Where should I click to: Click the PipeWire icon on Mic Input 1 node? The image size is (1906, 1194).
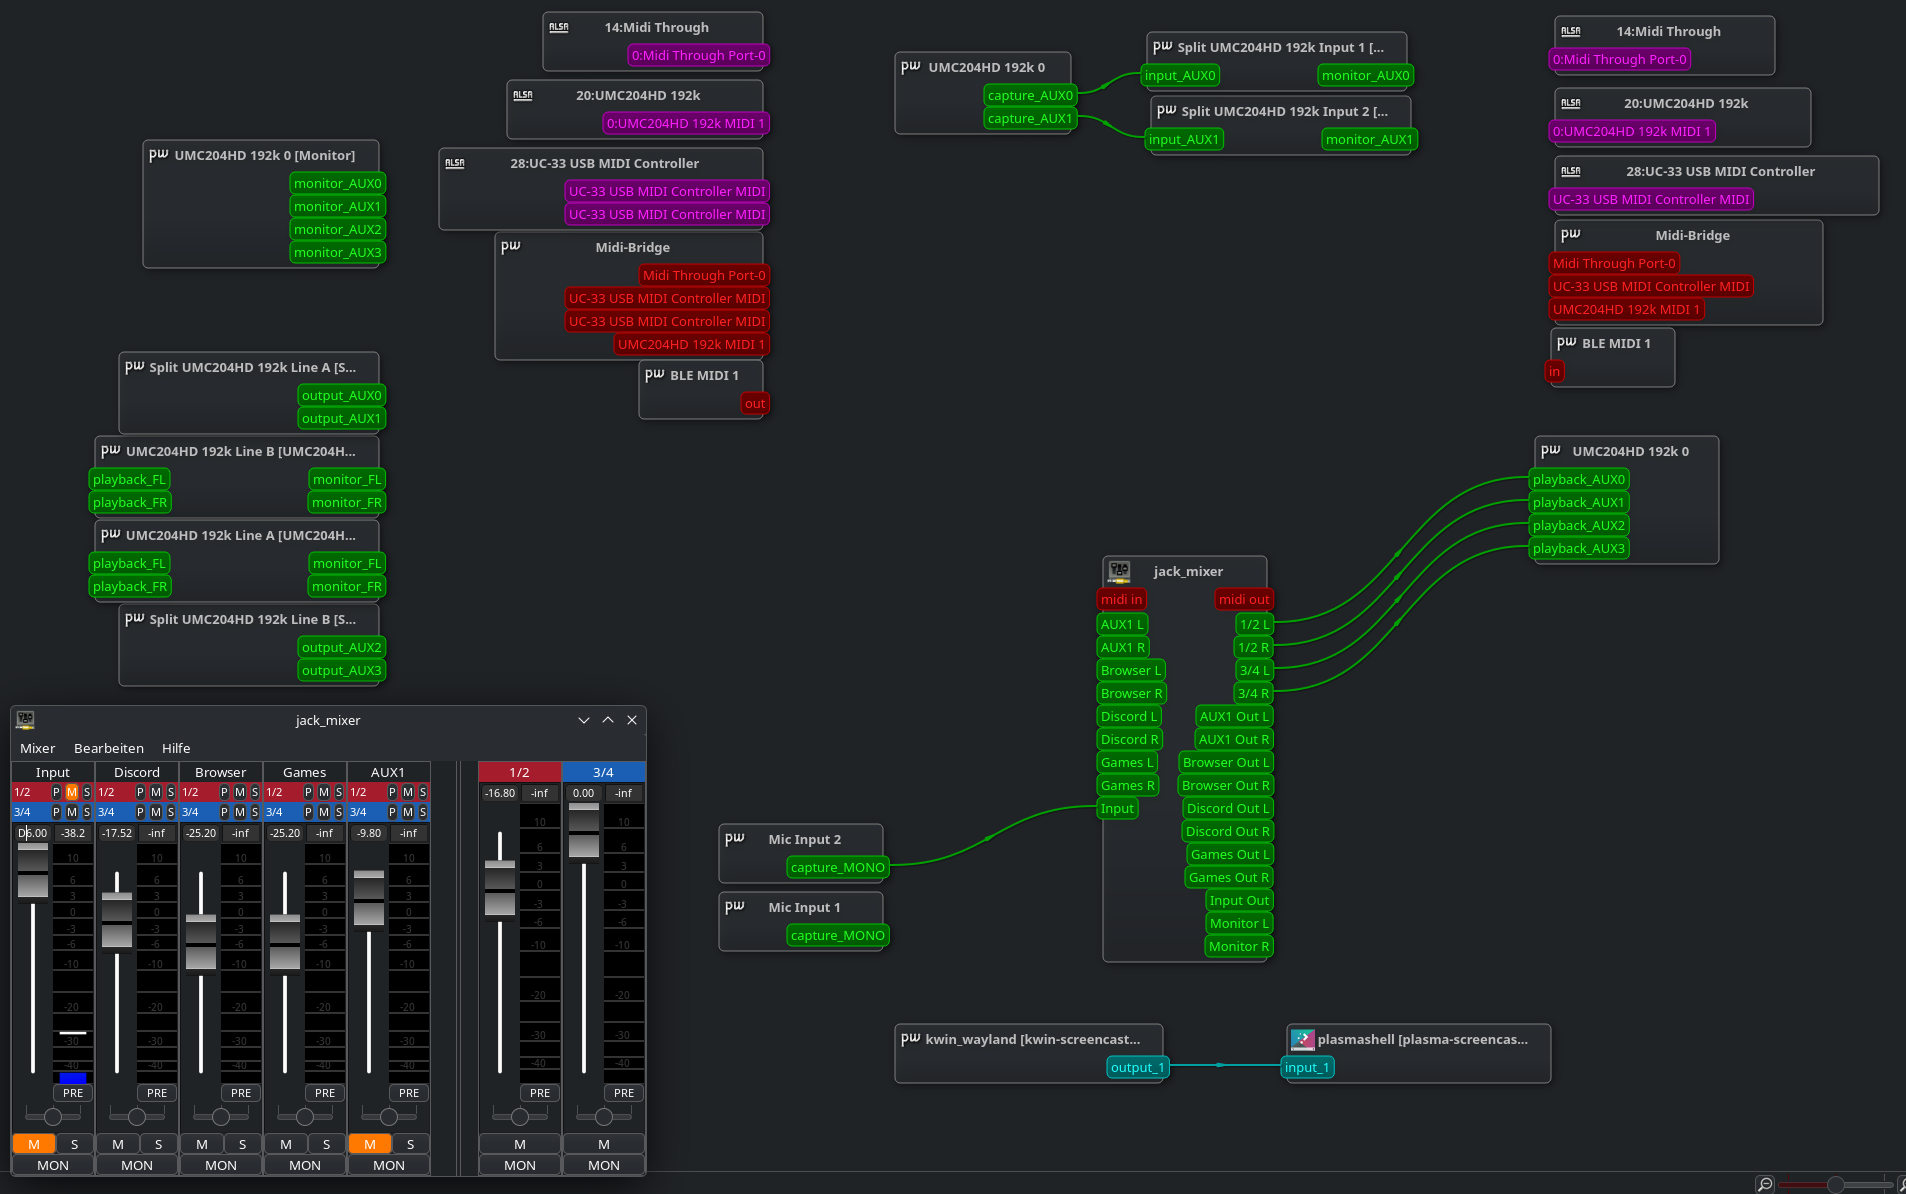tap(735, 907)
